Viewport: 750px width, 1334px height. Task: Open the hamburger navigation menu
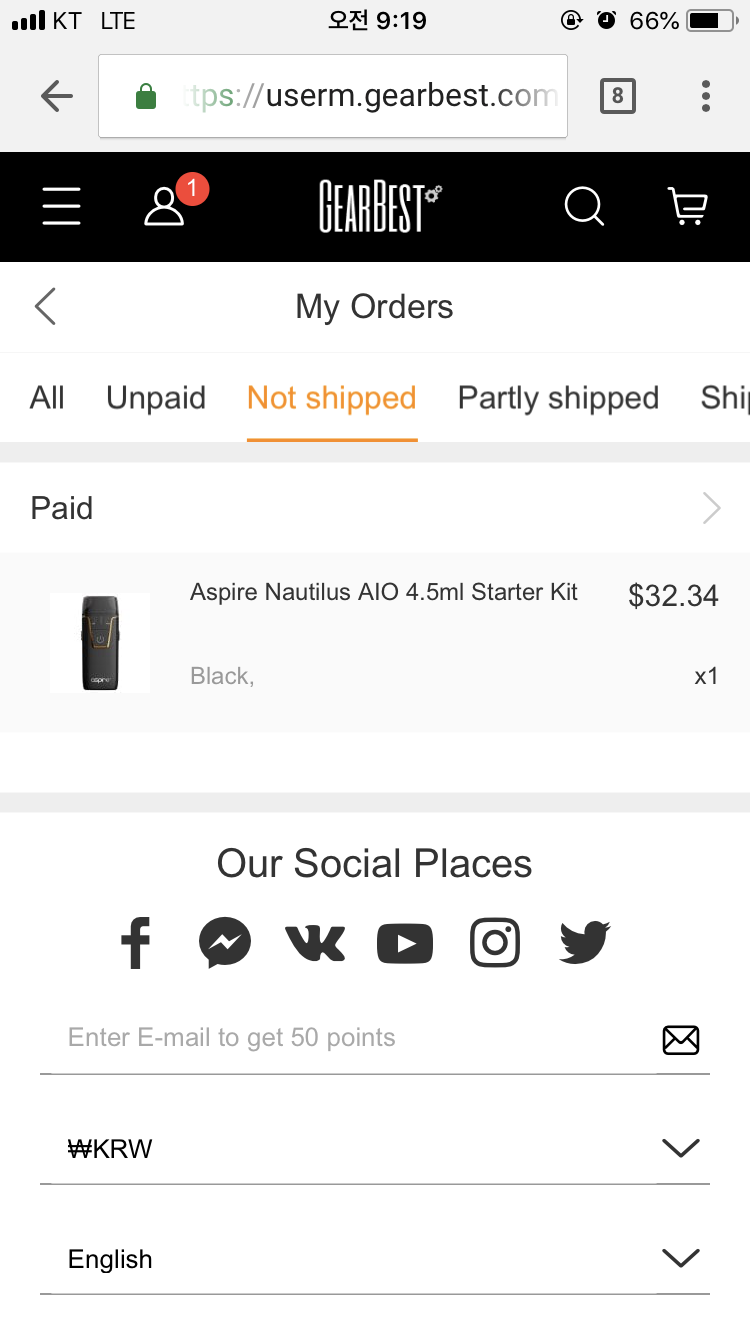click(61, 207)
